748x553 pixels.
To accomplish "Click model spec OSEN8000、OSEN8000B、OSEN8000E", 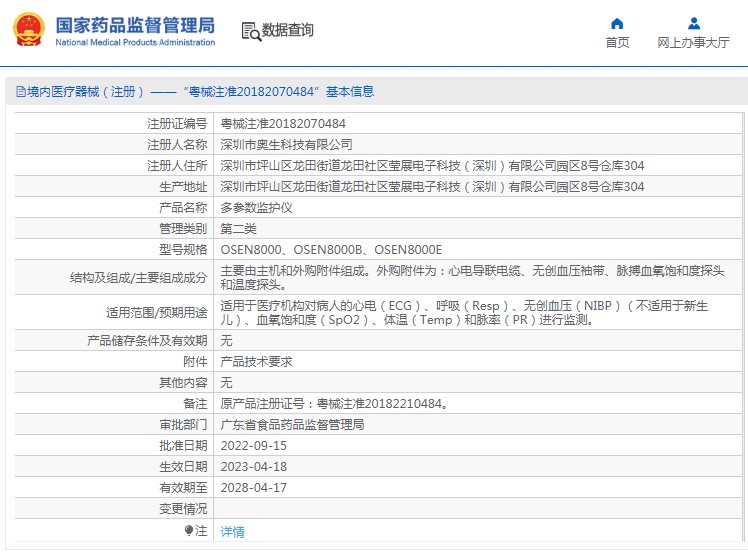I will [331, 250].
